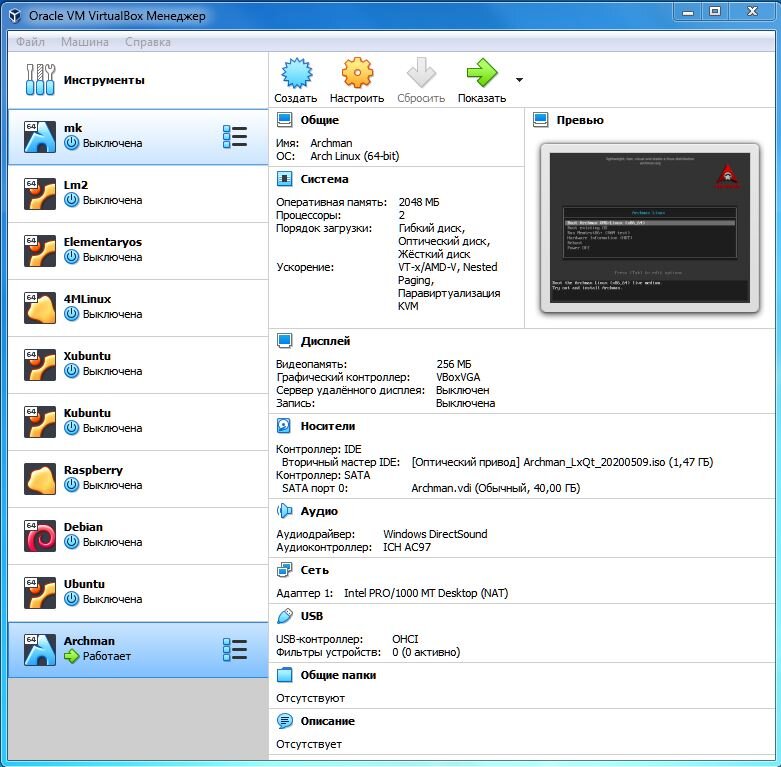Click the Адаптер 1 label
Viewport: 781px width, 767px height.
(x=304, y=593)
